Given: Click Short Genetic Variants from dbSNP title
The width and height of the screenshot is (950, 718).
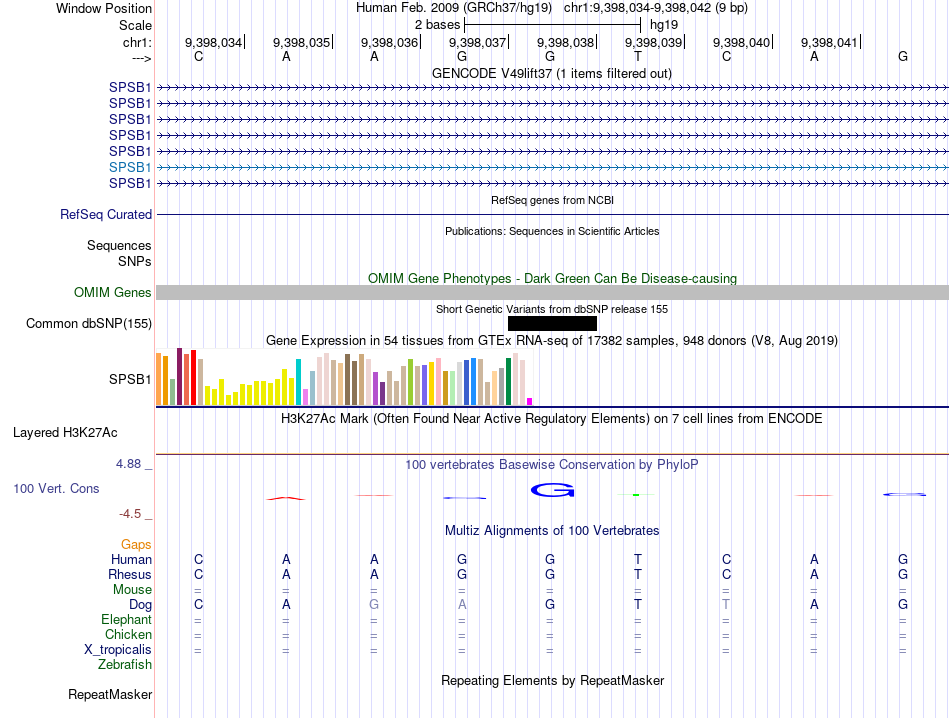Looking at the screenshot, I should (552, 309).
